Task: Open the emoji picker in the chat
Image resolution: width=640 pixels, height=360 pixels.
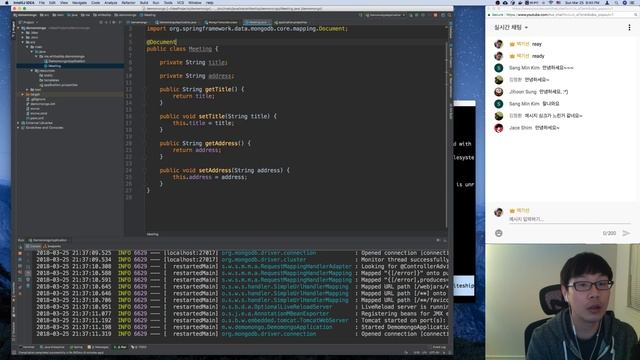Action: pyautogui.click(x=499, y=233)
